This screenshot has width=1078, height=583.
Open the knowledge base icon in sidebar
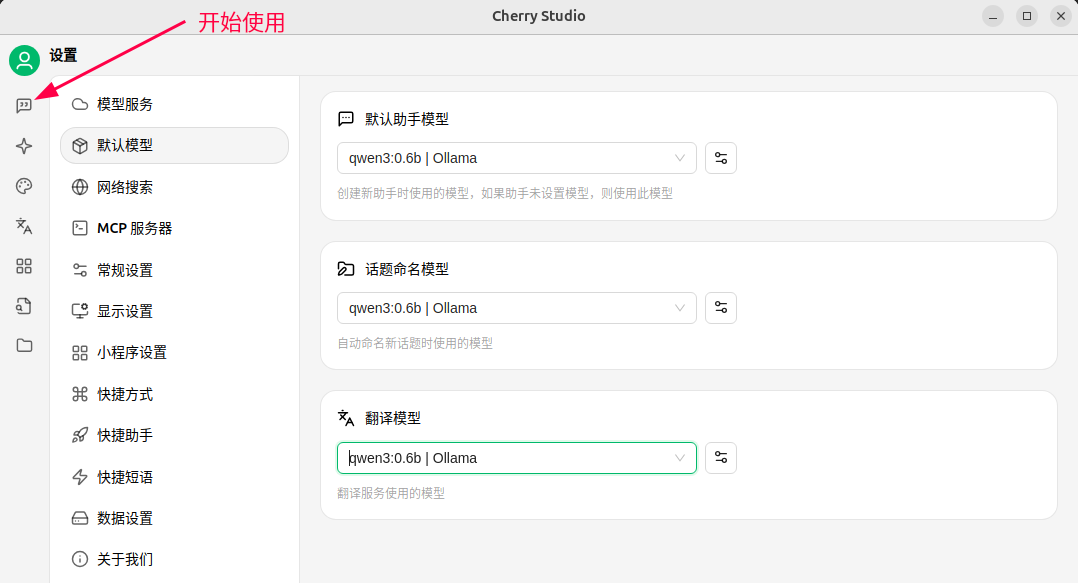pos(24,306)
